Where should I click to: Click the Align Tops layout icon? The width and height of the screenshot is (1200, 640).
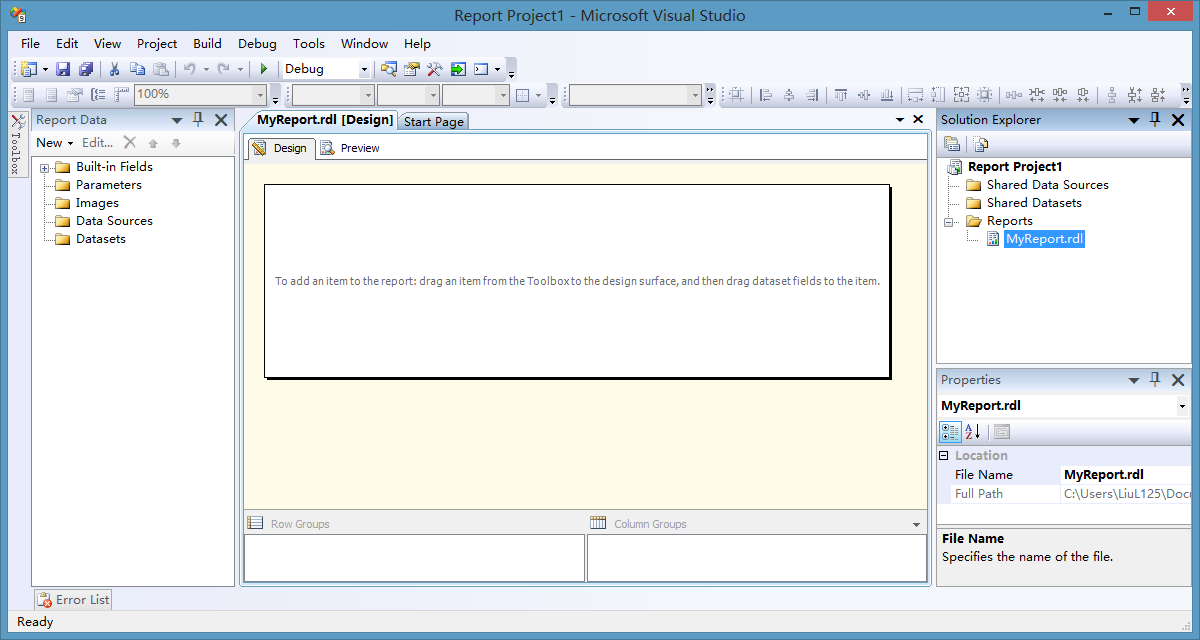(x=841, y=95)
